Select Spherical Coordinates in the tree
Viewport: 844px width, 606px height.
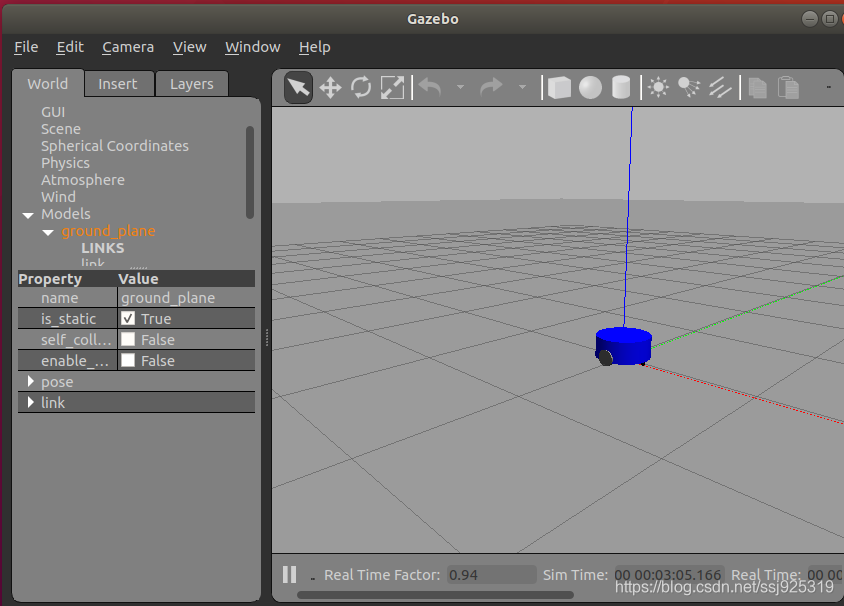click(115, 146)
